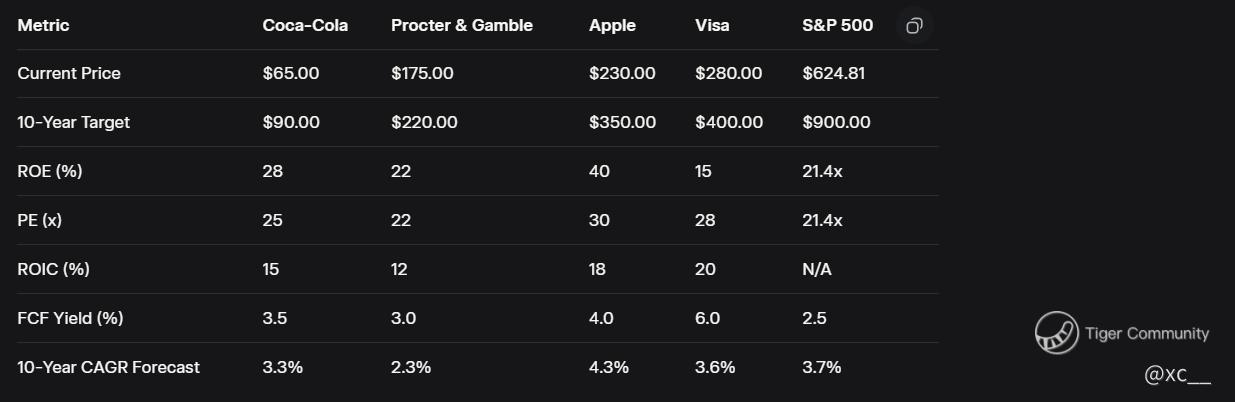Screen dimensions: 1235x402
Task: Click the @XC__ username handle
Action: click(x=1177, y=375)
